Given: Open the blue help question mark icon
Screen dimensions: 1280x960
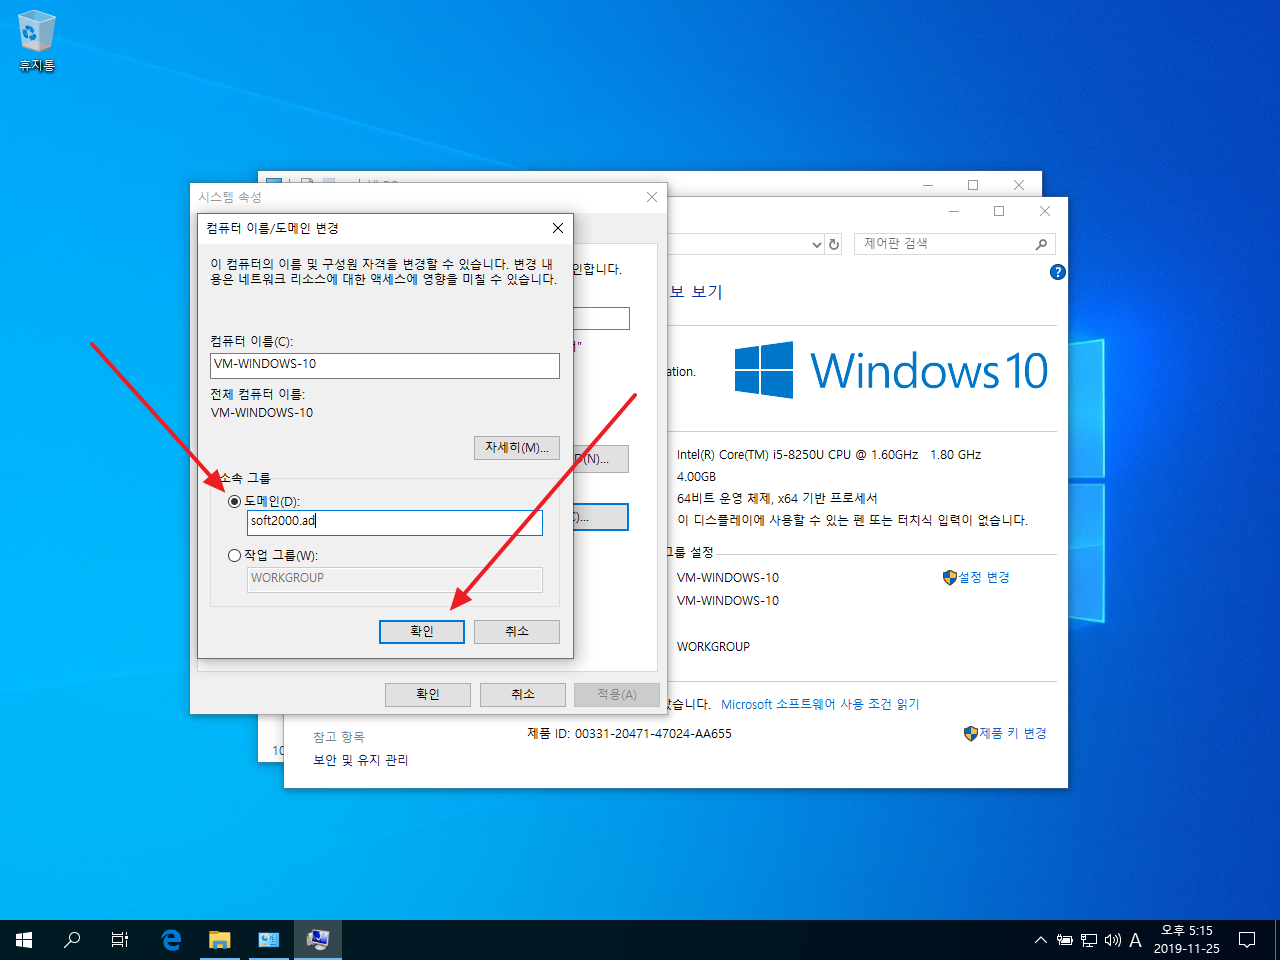Looking at the screenshot, I should [x=1058, y=272].
